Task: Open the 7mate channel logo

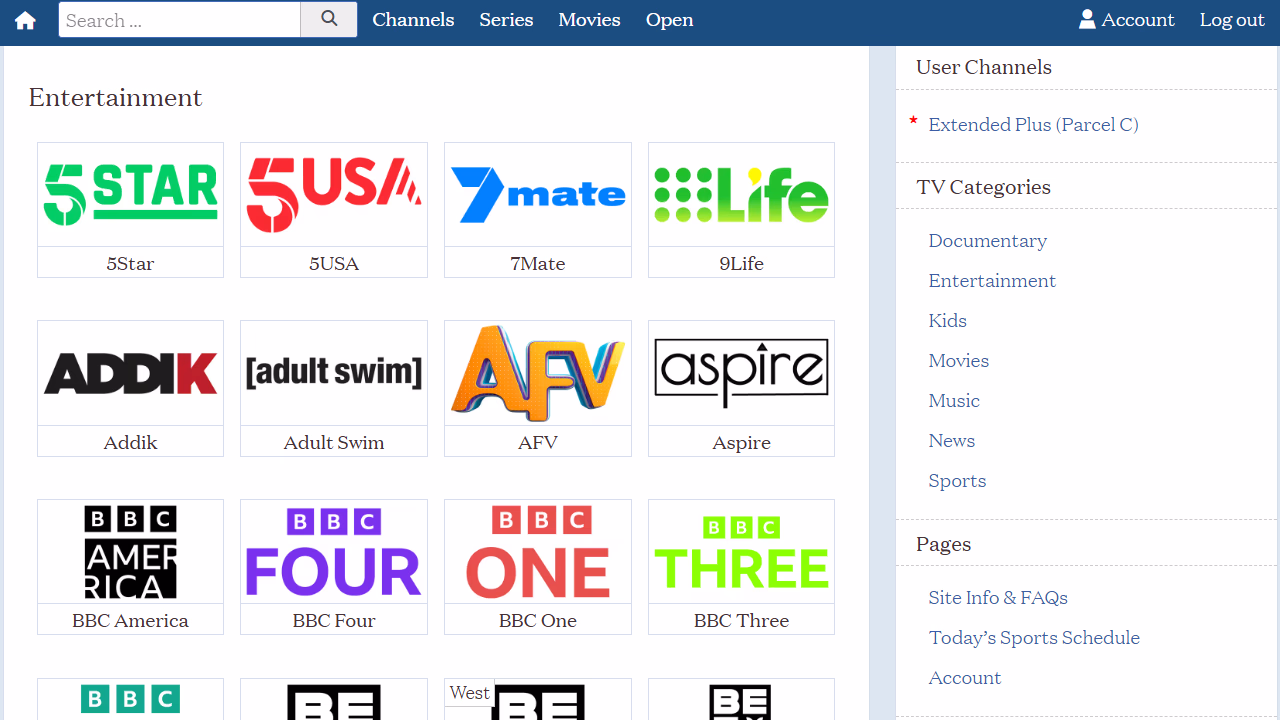Action: point(537,194)
